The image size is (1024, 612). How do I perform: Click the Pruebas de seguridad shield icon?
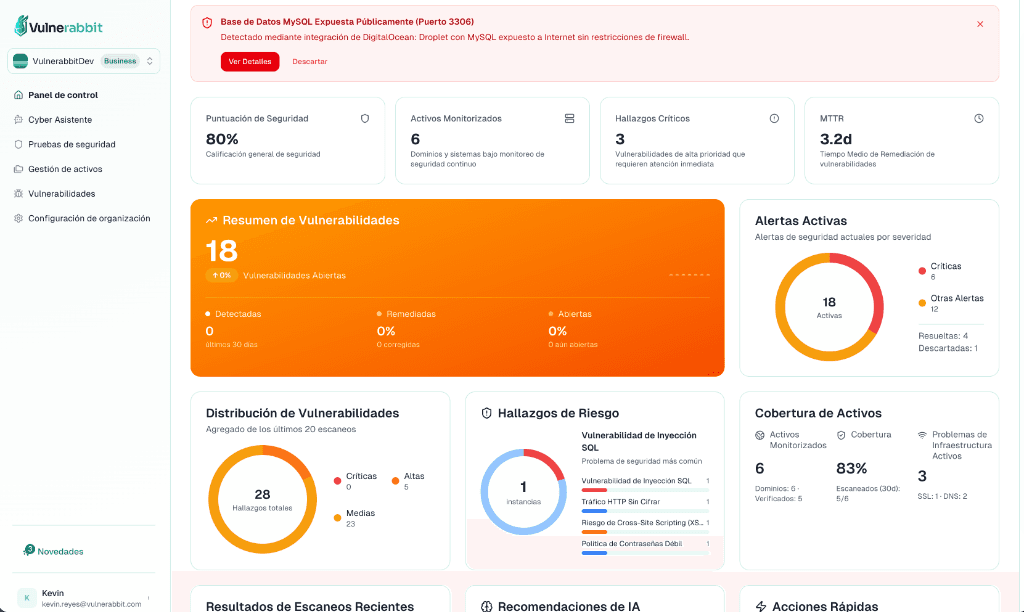[x=18, y=144]
